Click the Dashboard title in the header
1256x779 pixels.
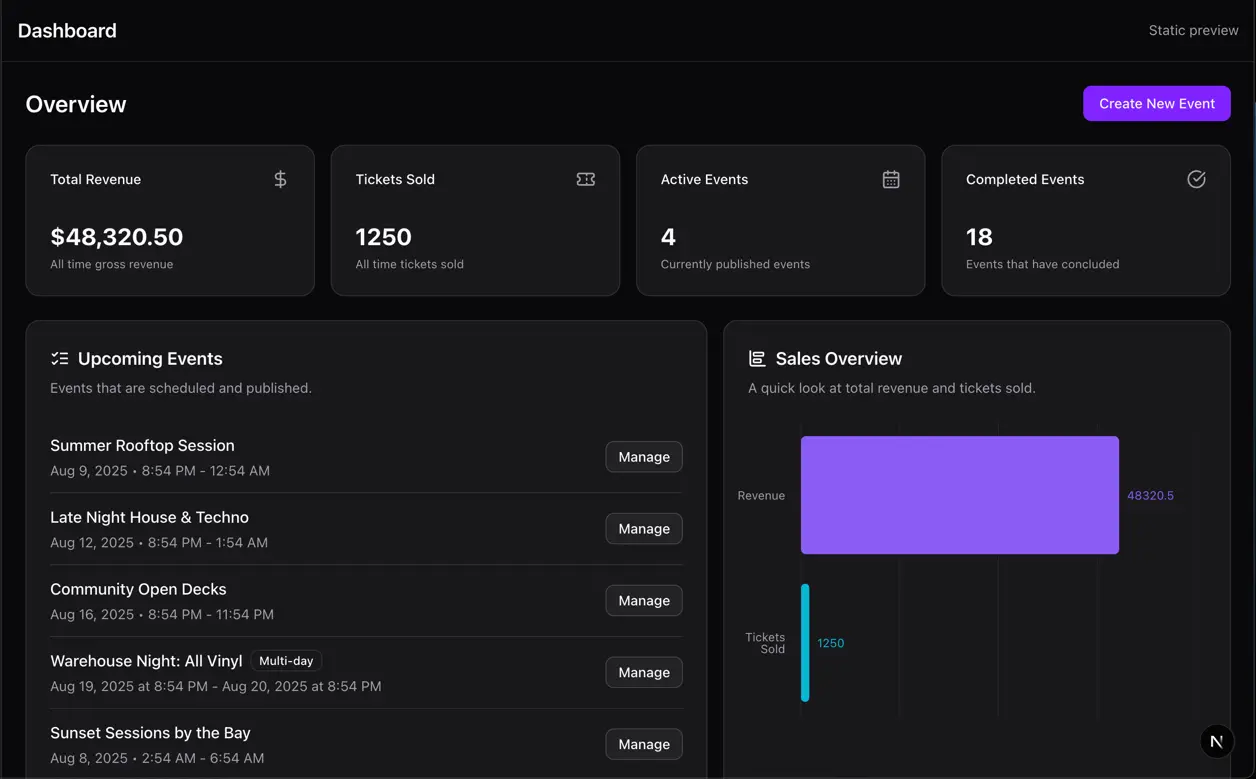[67, 30]
